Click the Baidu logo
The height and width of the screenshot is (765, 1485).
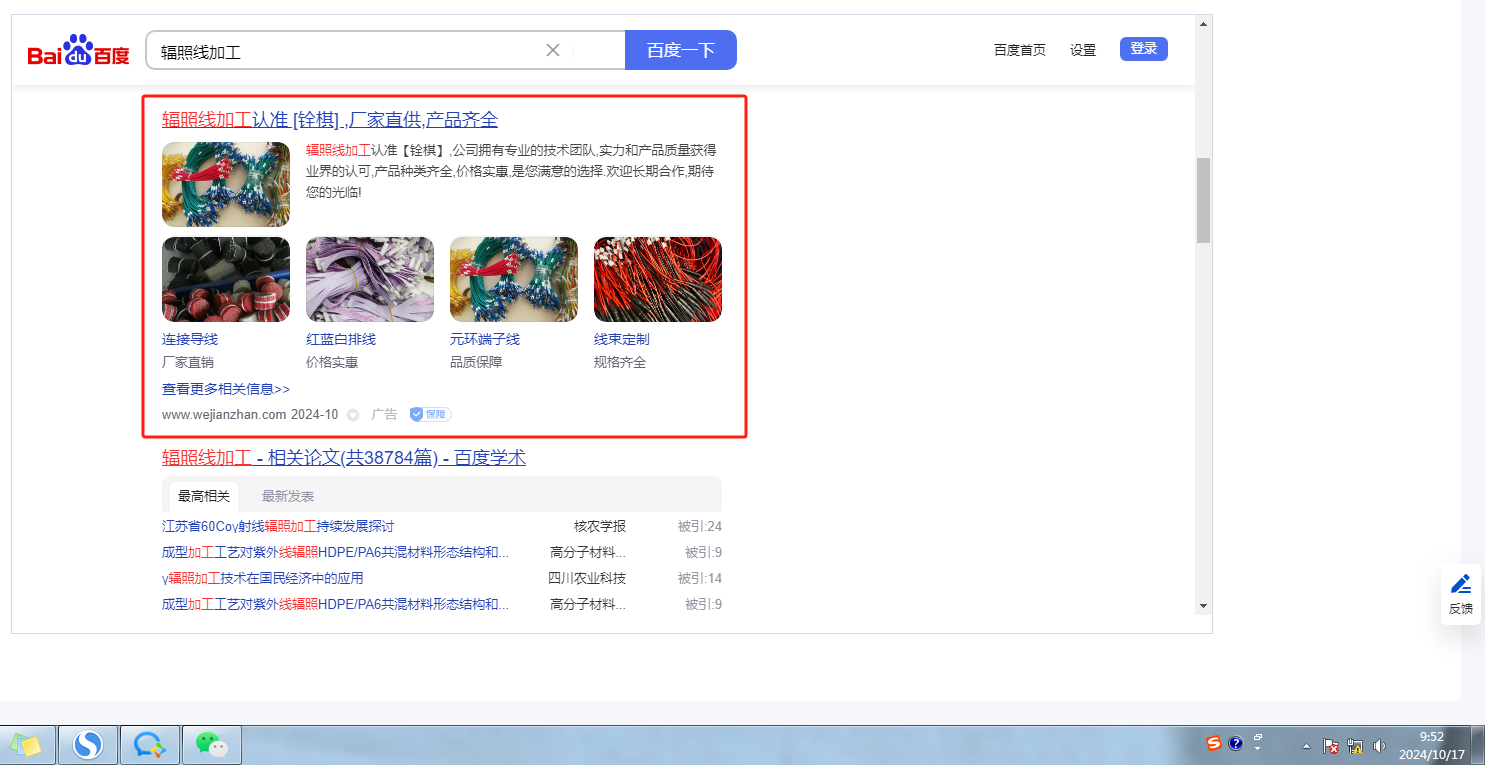pyautogui.click(x=79, y=50)
